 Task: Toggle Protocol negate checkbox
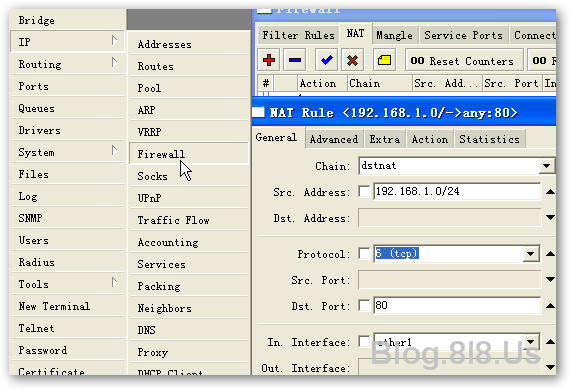[364, 253]
